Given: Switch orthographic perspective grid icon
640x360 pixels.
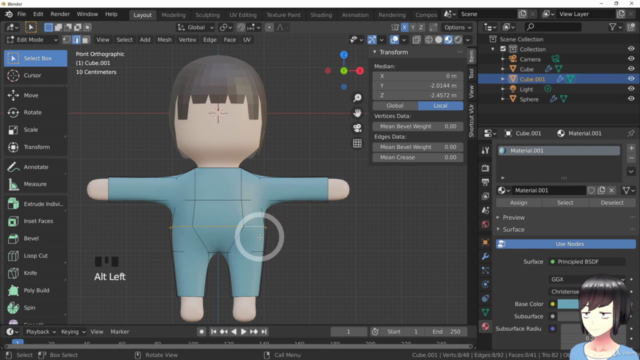Looking at the screenshot, I should 357,143.
